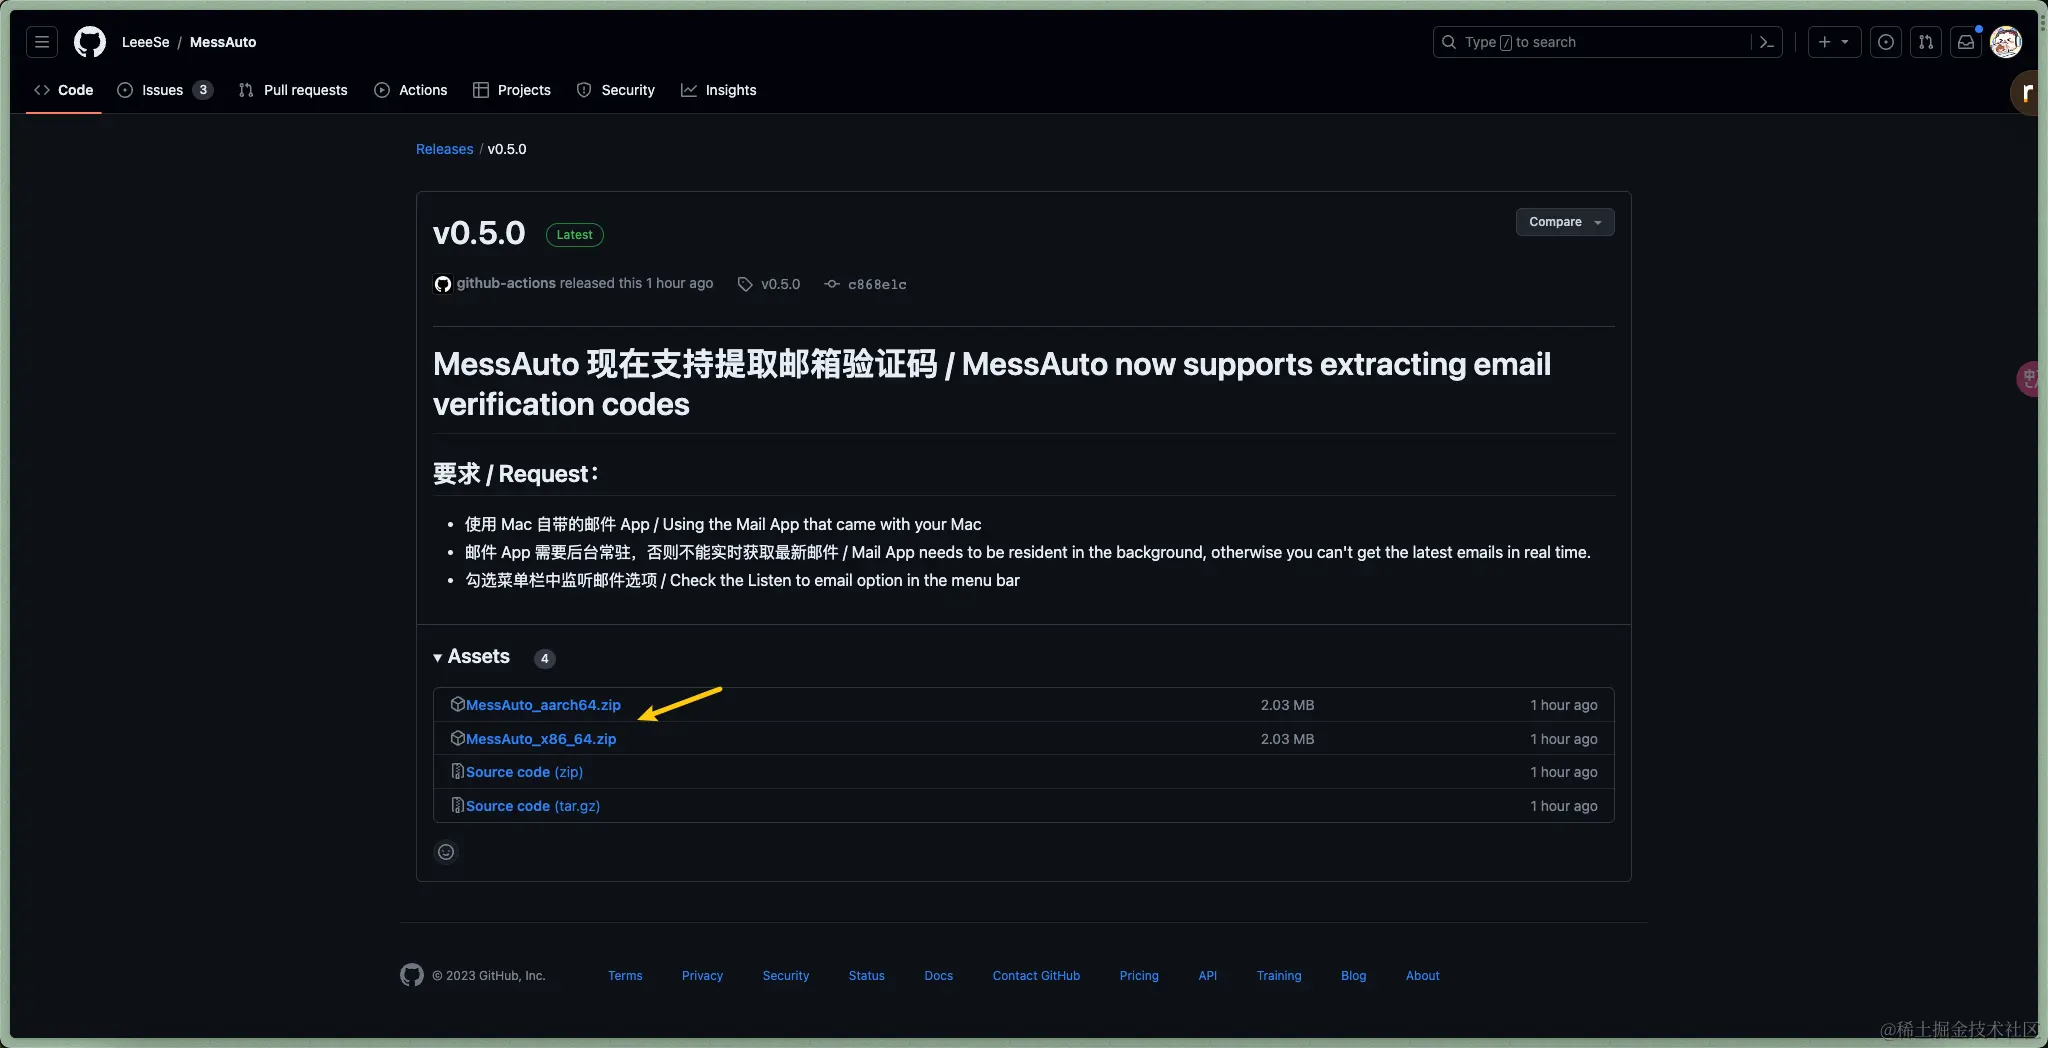Download Source code (tar.gz)

click(x=533, y=806)
